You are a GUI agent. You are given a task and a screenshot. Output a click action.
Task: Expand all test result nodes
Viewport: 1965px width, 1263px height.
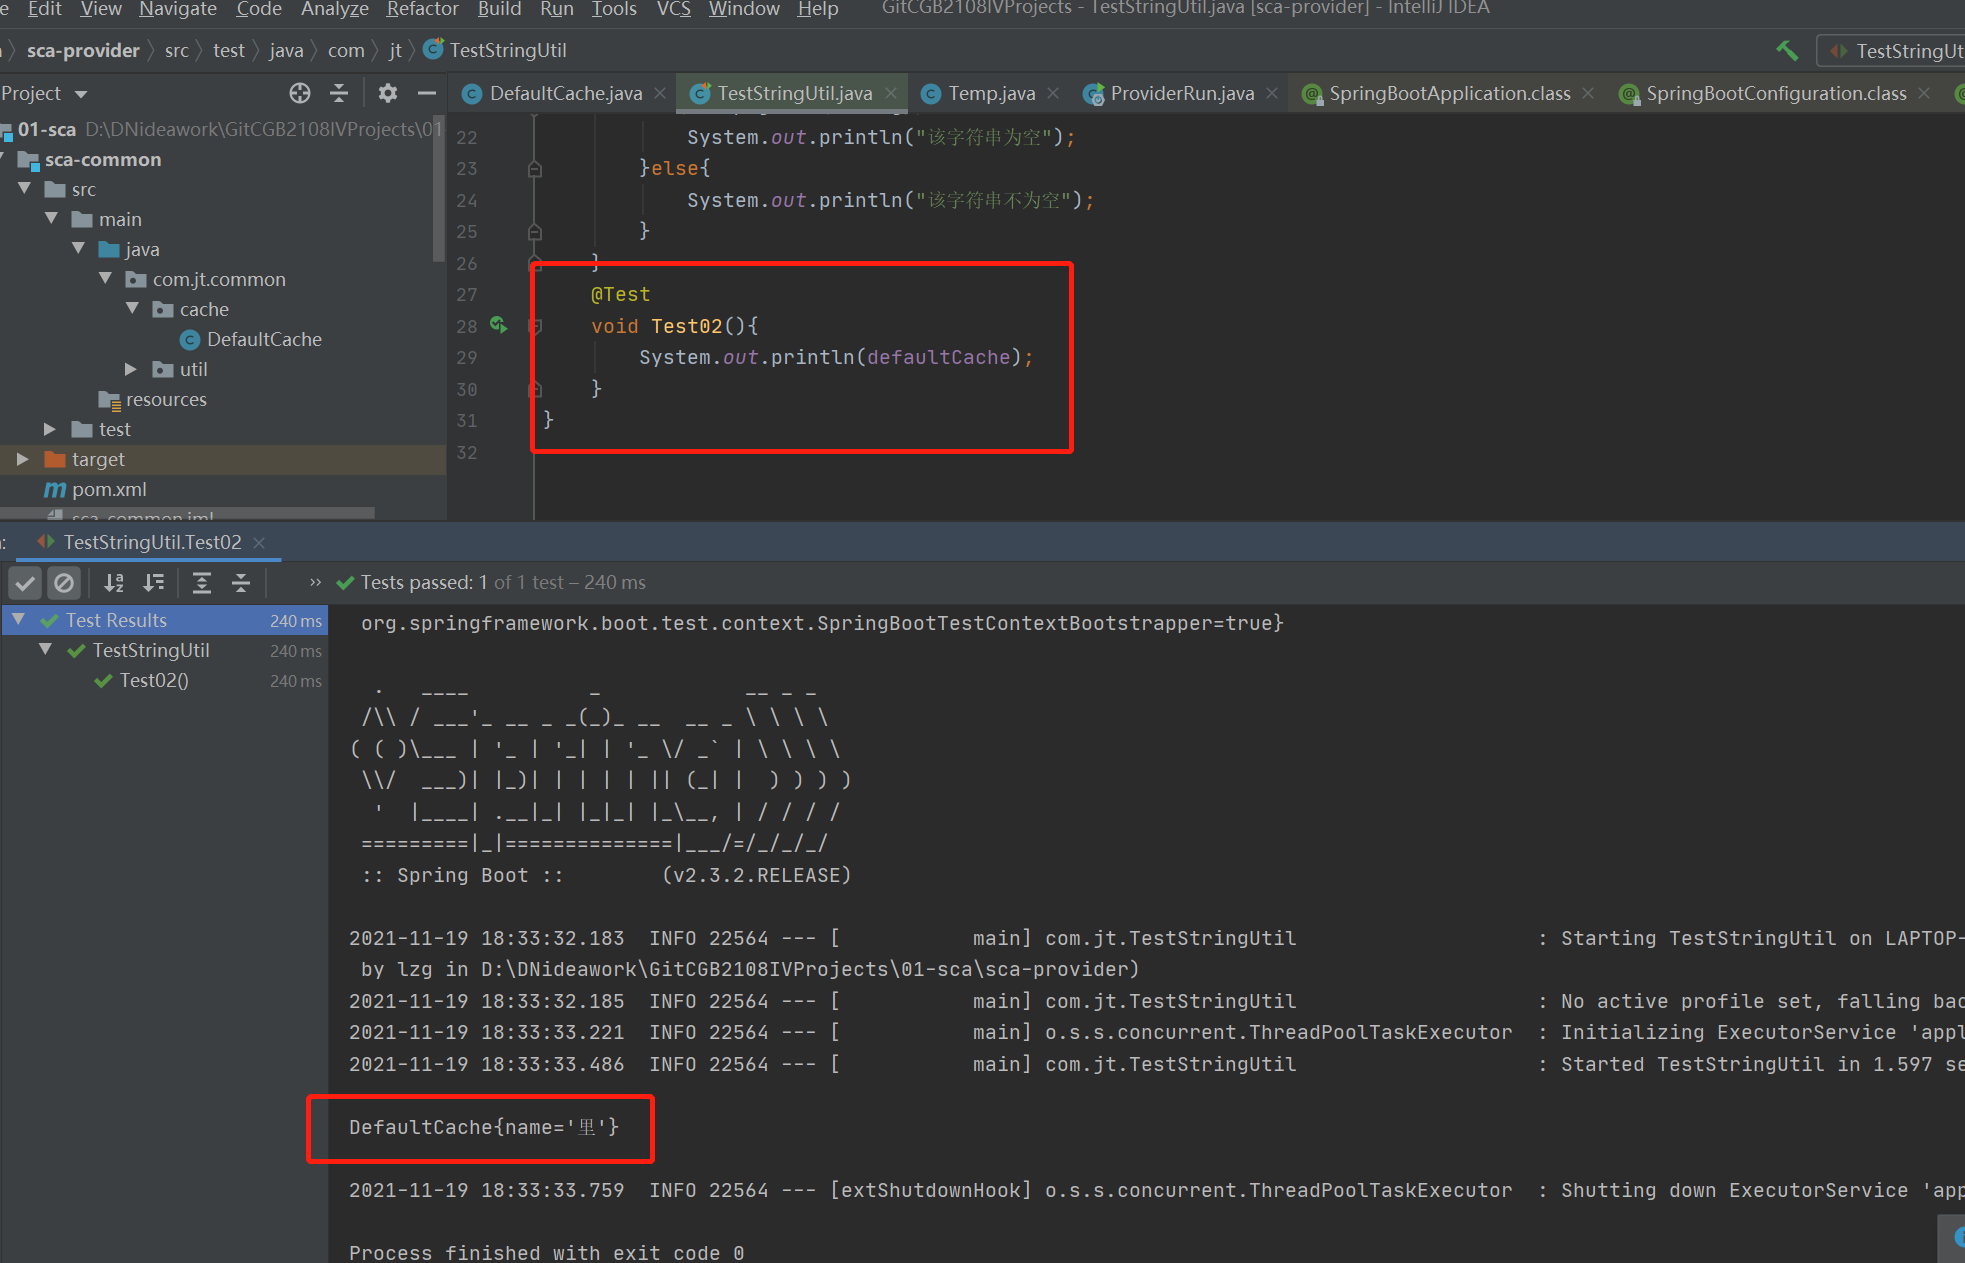click(x=202, y=583)
